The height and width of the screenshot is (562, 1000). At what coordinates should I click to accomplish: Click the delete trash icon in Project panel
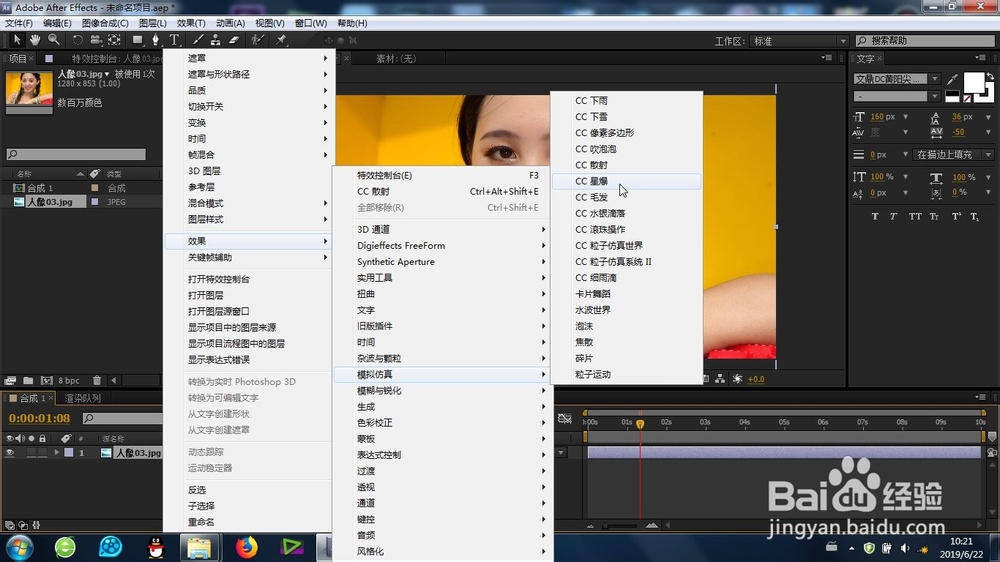[x=97, y=380]
